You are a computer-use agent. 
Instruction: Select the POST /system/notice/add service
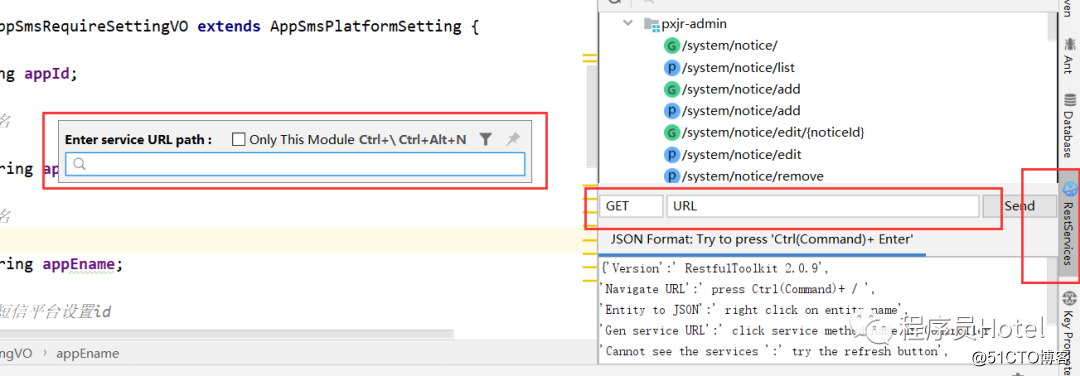[731, 110]
